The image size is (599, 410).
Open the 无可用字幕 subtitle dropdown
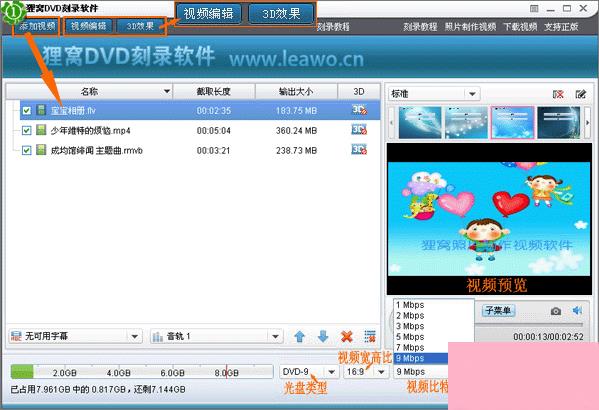pyautogui.click(x=75, y=336)
